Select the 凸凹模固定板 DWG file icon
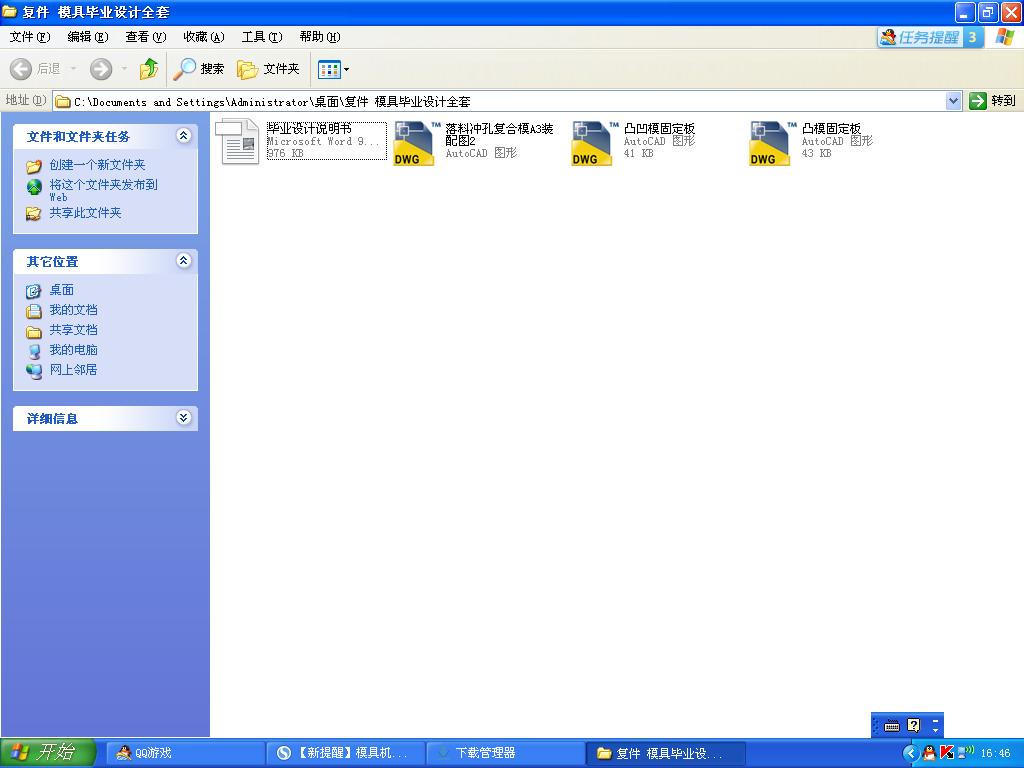Image resolution: width=1024 pixels, height=768 pixels. point(594,143)
